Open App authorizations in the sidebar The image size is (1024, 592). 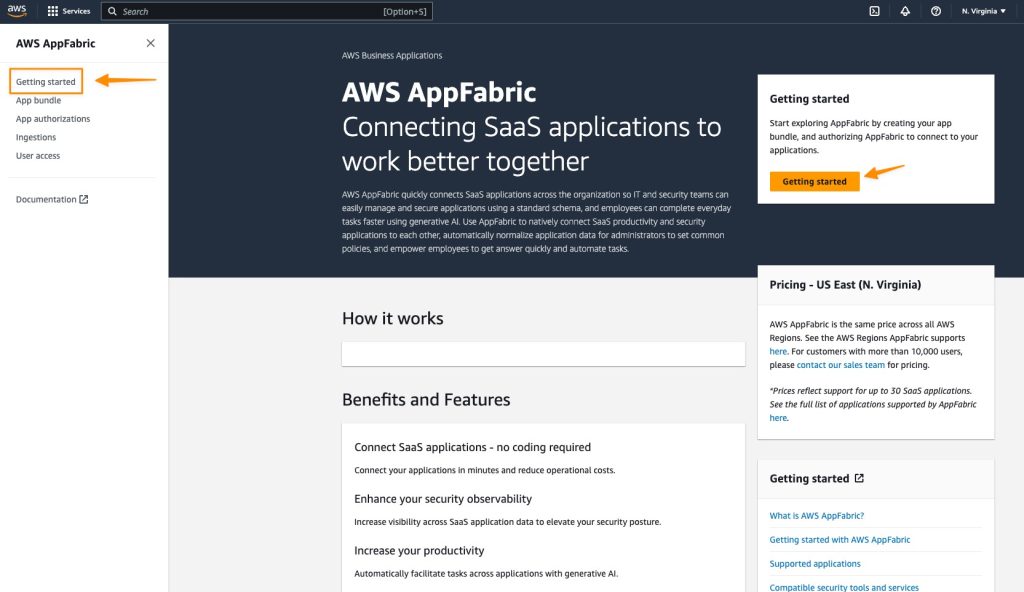[53, 119]
